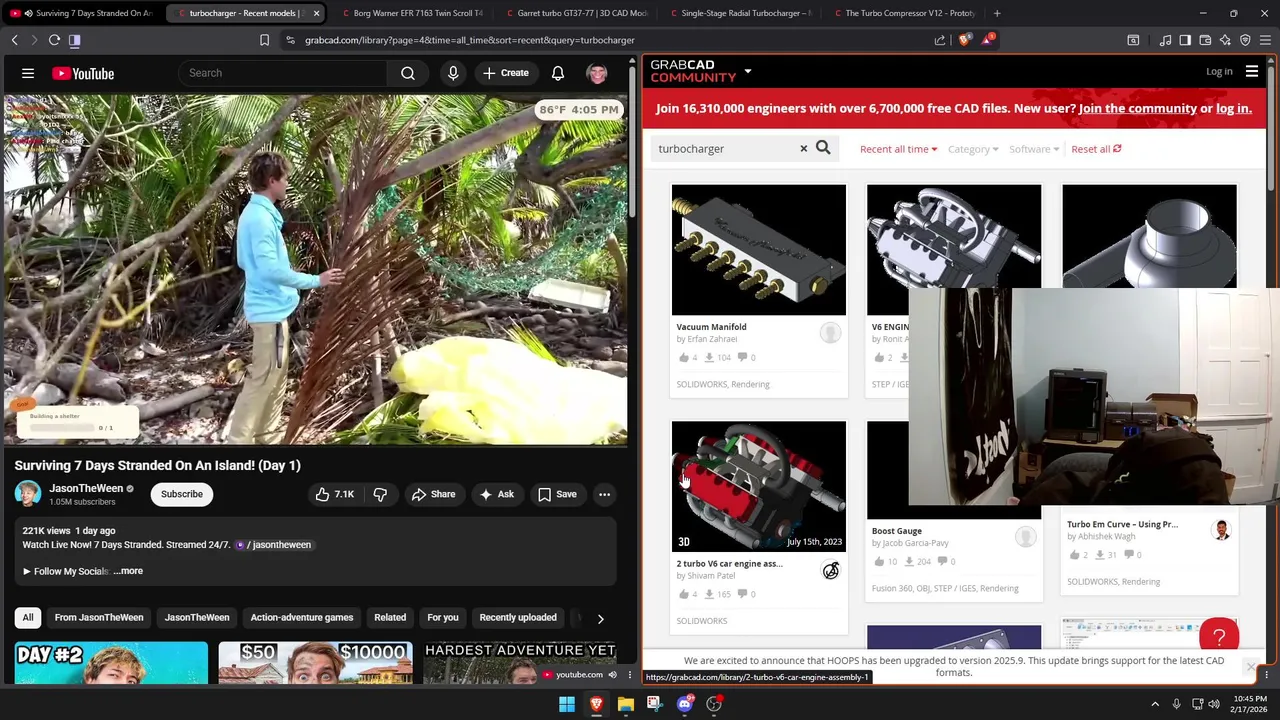This screenshot has width=1280, height=720.
Task: Expand video description with ...more
Action: [128, 571]
